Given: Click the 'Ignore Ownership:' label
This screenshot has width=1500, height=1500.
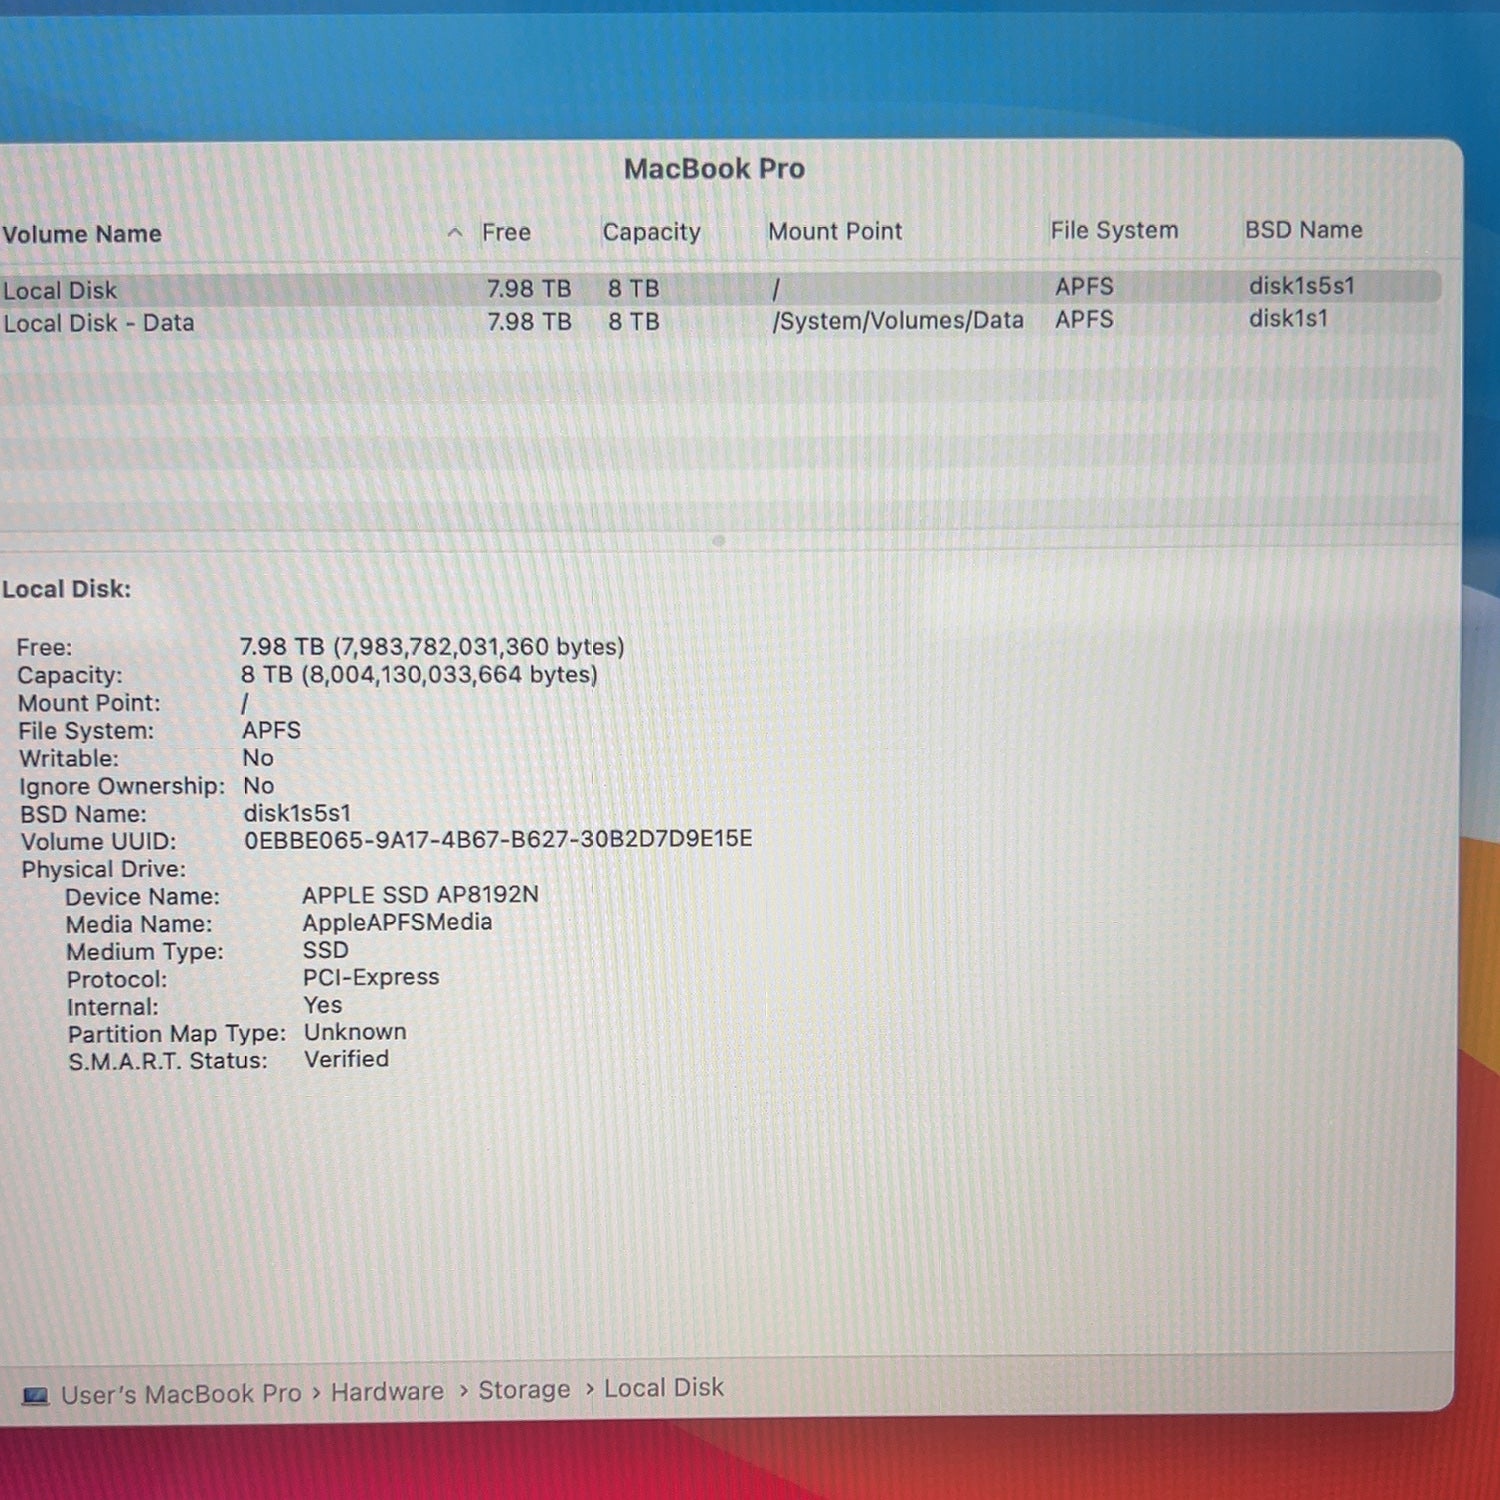Looking at the screenshot, I should 122,786.
